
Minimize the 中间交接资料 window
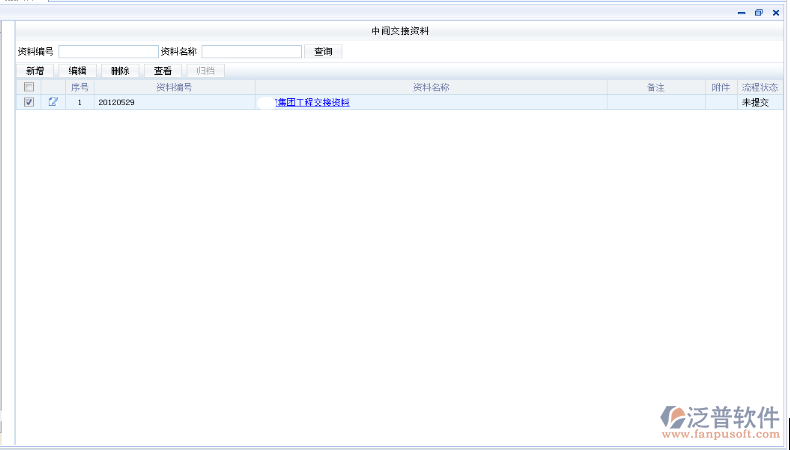click(x=741, y=13)
